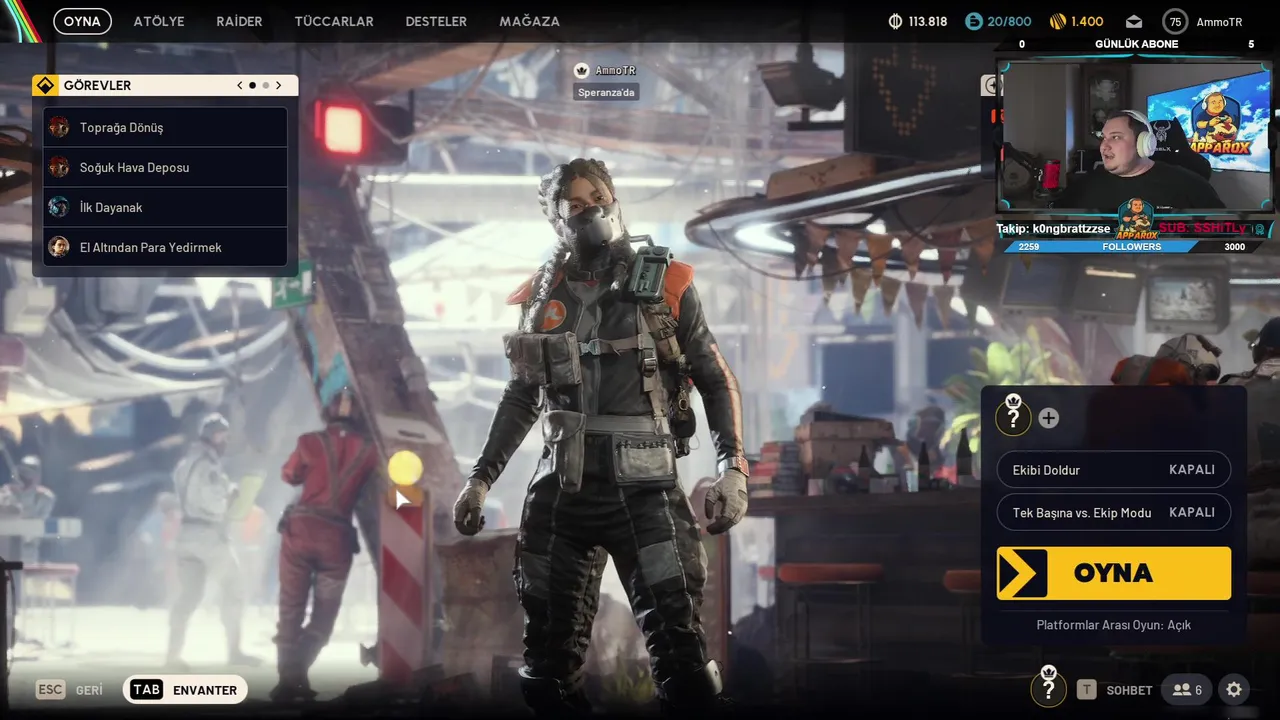Image resolution: width=1280 pixels, height=720 pixels.
Task: Click the crown icon above the character
Action: pos(581,70)
